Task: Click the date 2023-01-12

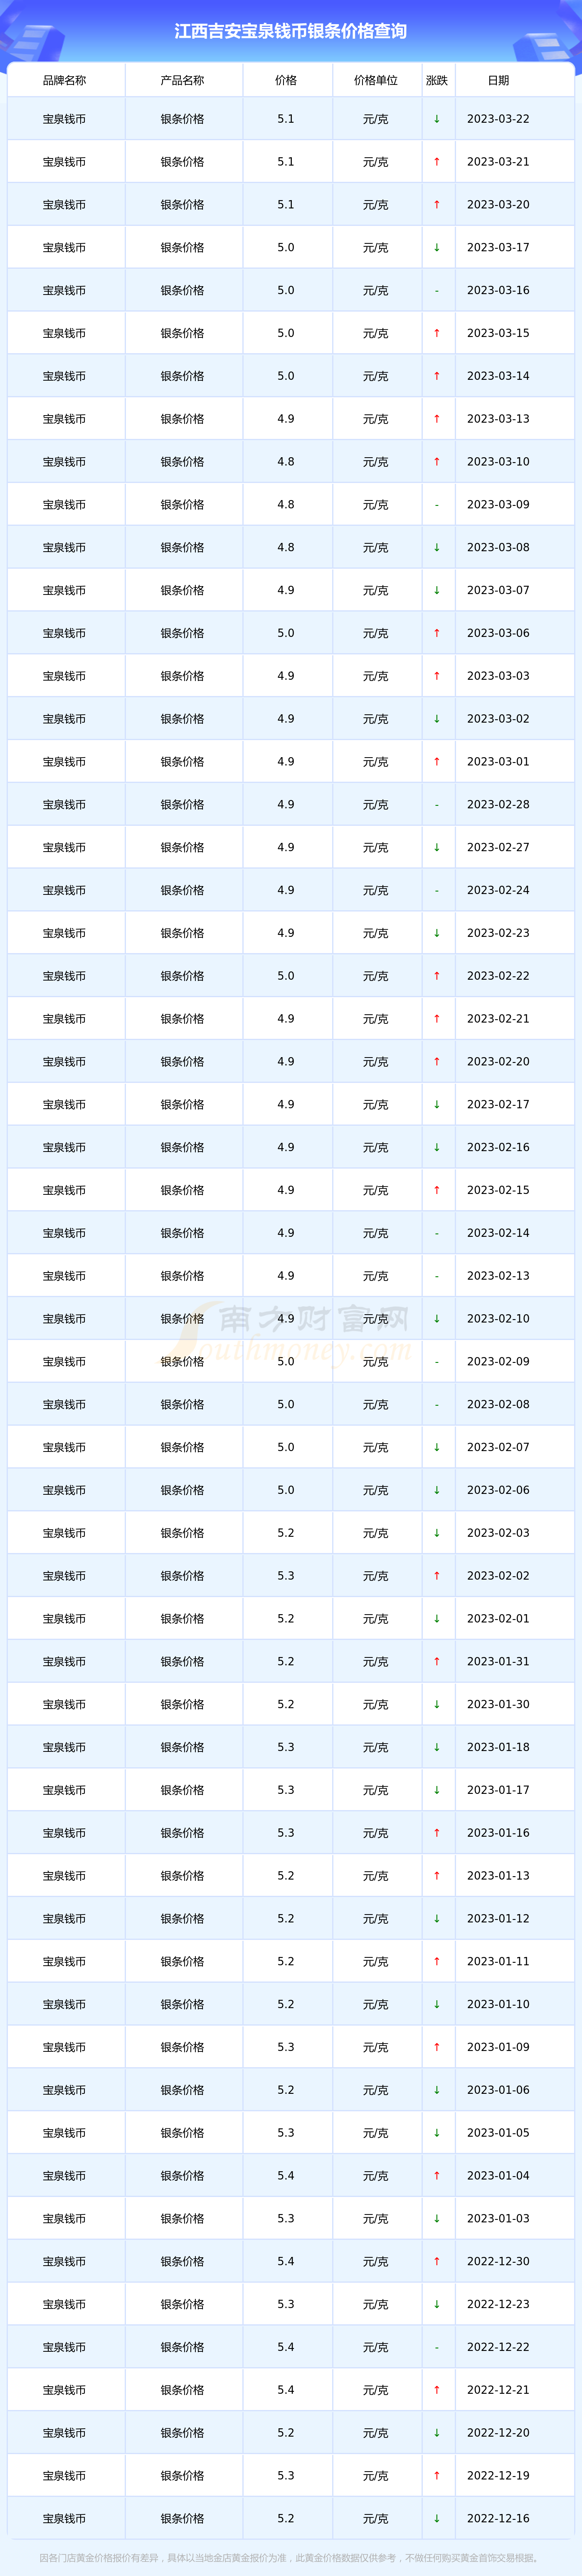Action: click(x=498, y=1919)
